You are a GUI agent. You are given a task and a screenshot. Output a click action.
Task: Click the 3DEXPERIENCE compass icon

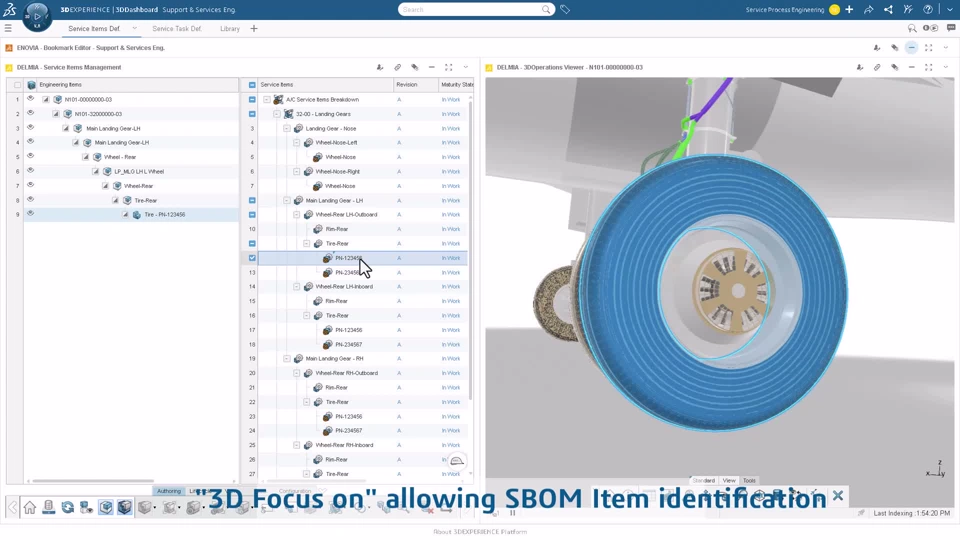tap(37, 17)
